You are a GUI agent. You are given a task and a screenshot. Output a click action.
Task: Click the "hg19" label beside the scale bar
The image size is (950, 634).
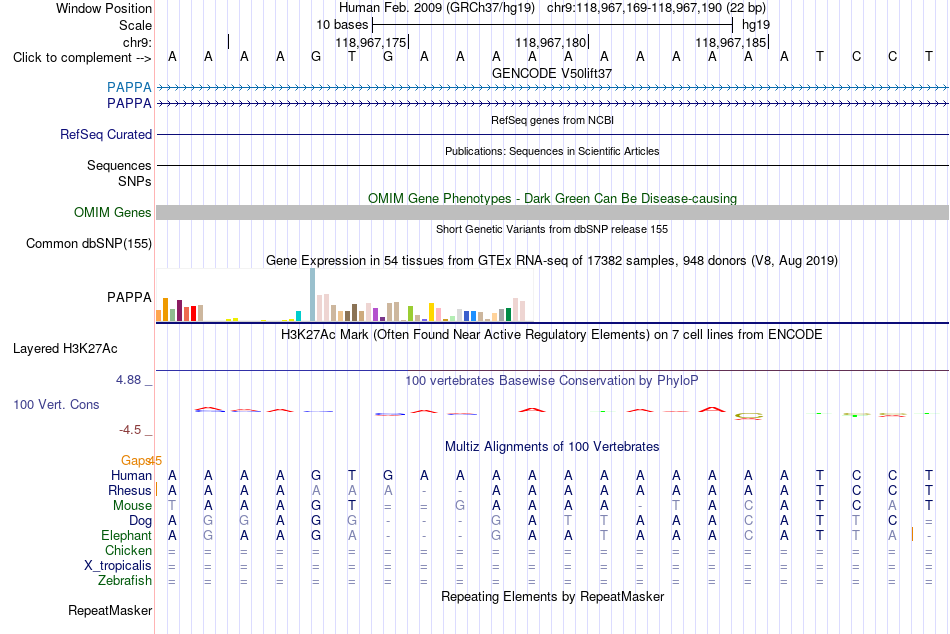(x=756, y=25)
